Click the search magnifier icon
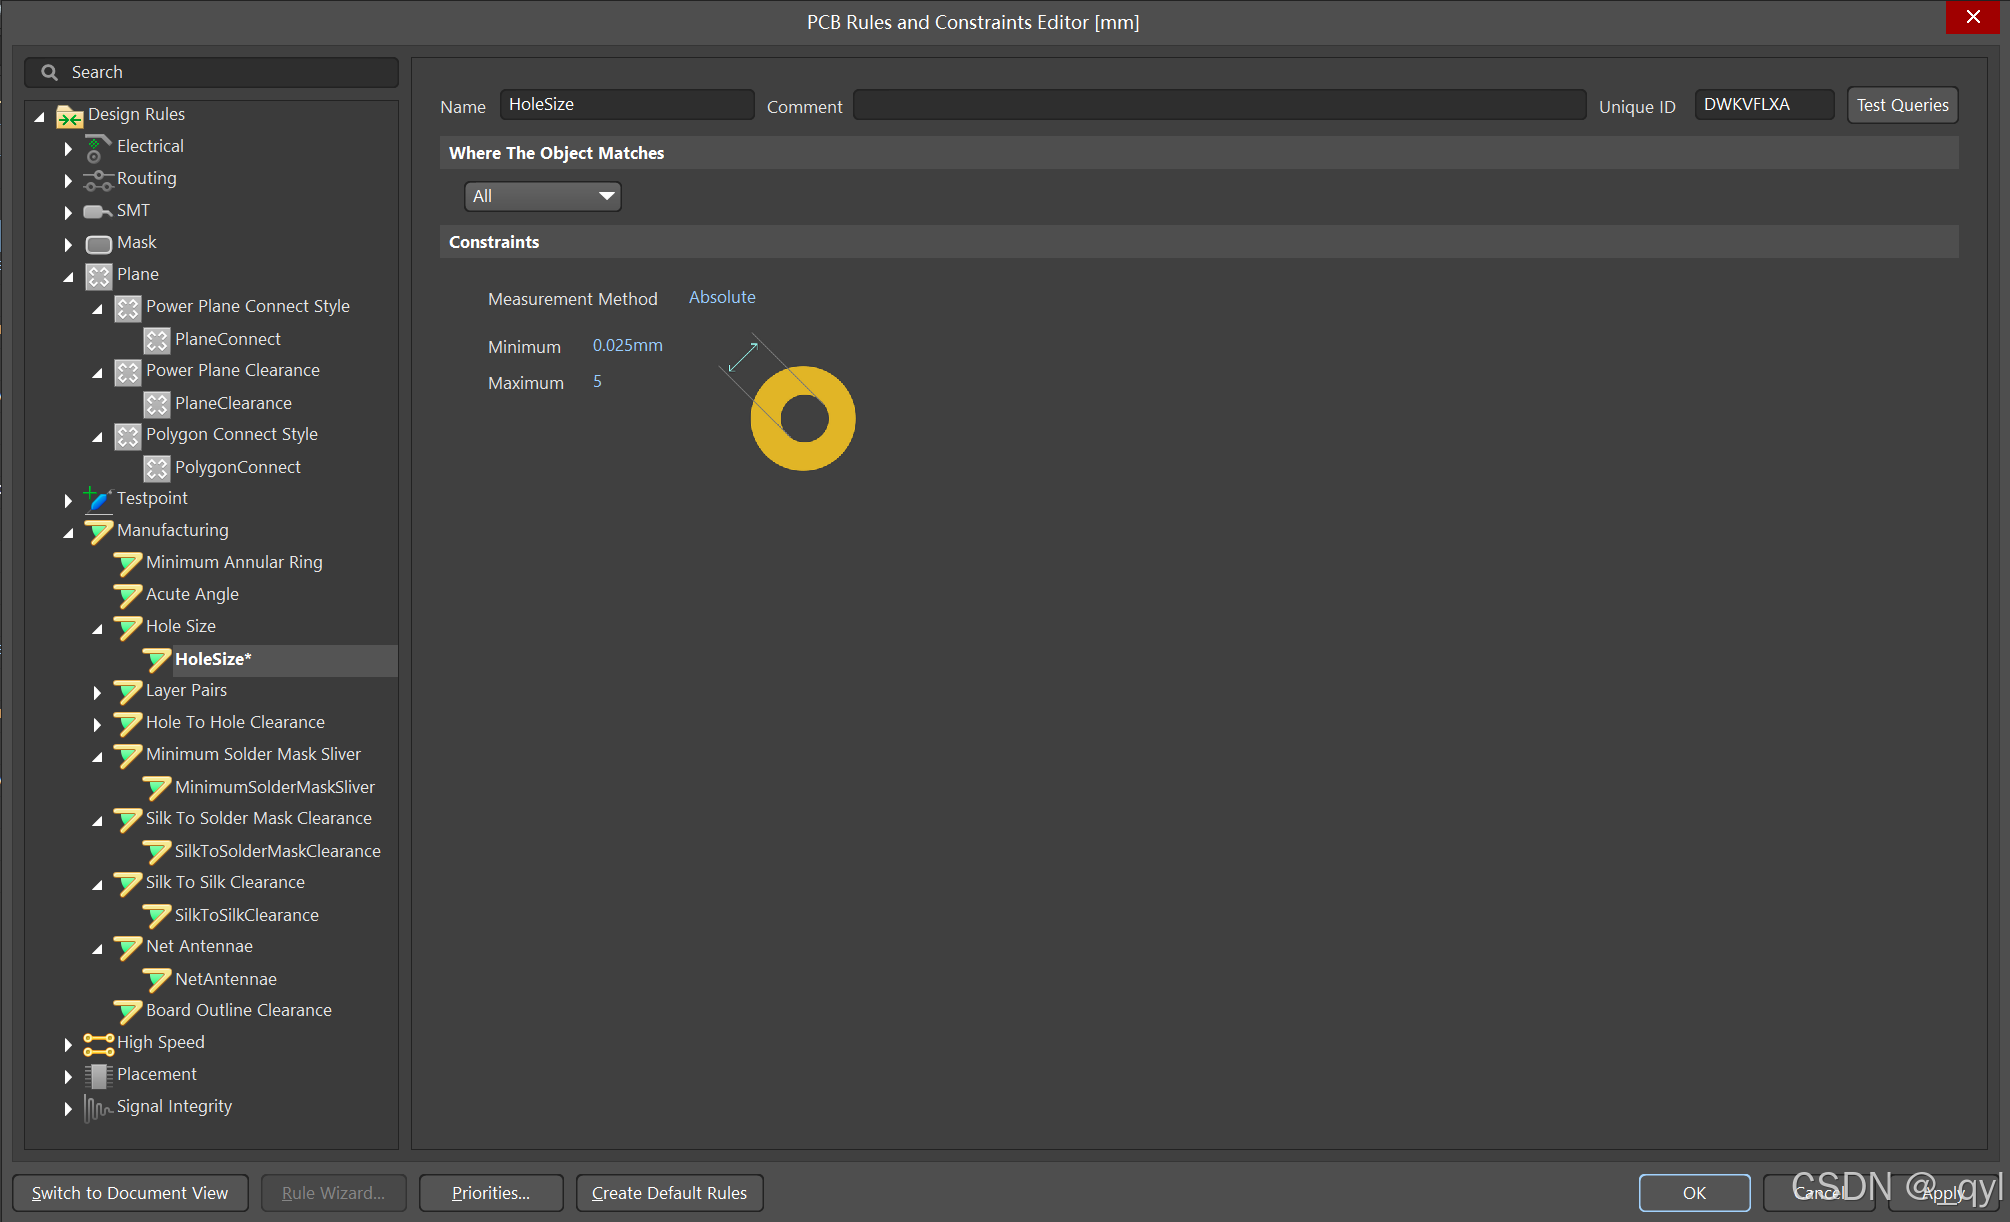The image size is (2010, 1222). [x=49, y=72]
